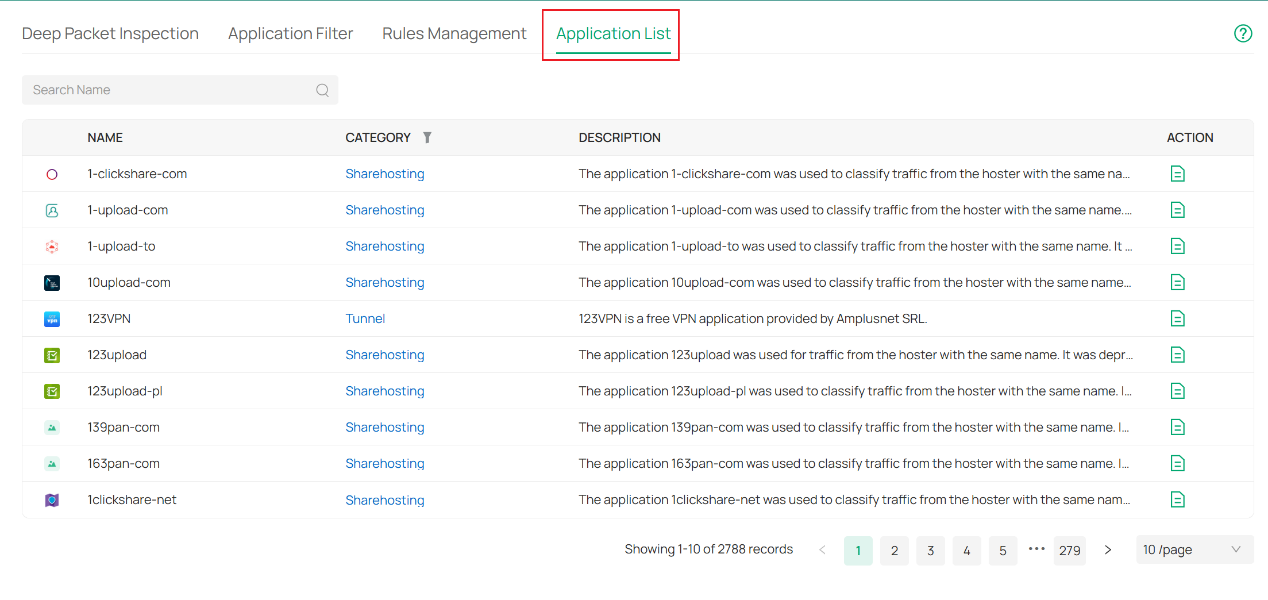Select the Application Filter tab
Screen dimensions: 1268x600
pyautogui.click(x=290, y=34)
